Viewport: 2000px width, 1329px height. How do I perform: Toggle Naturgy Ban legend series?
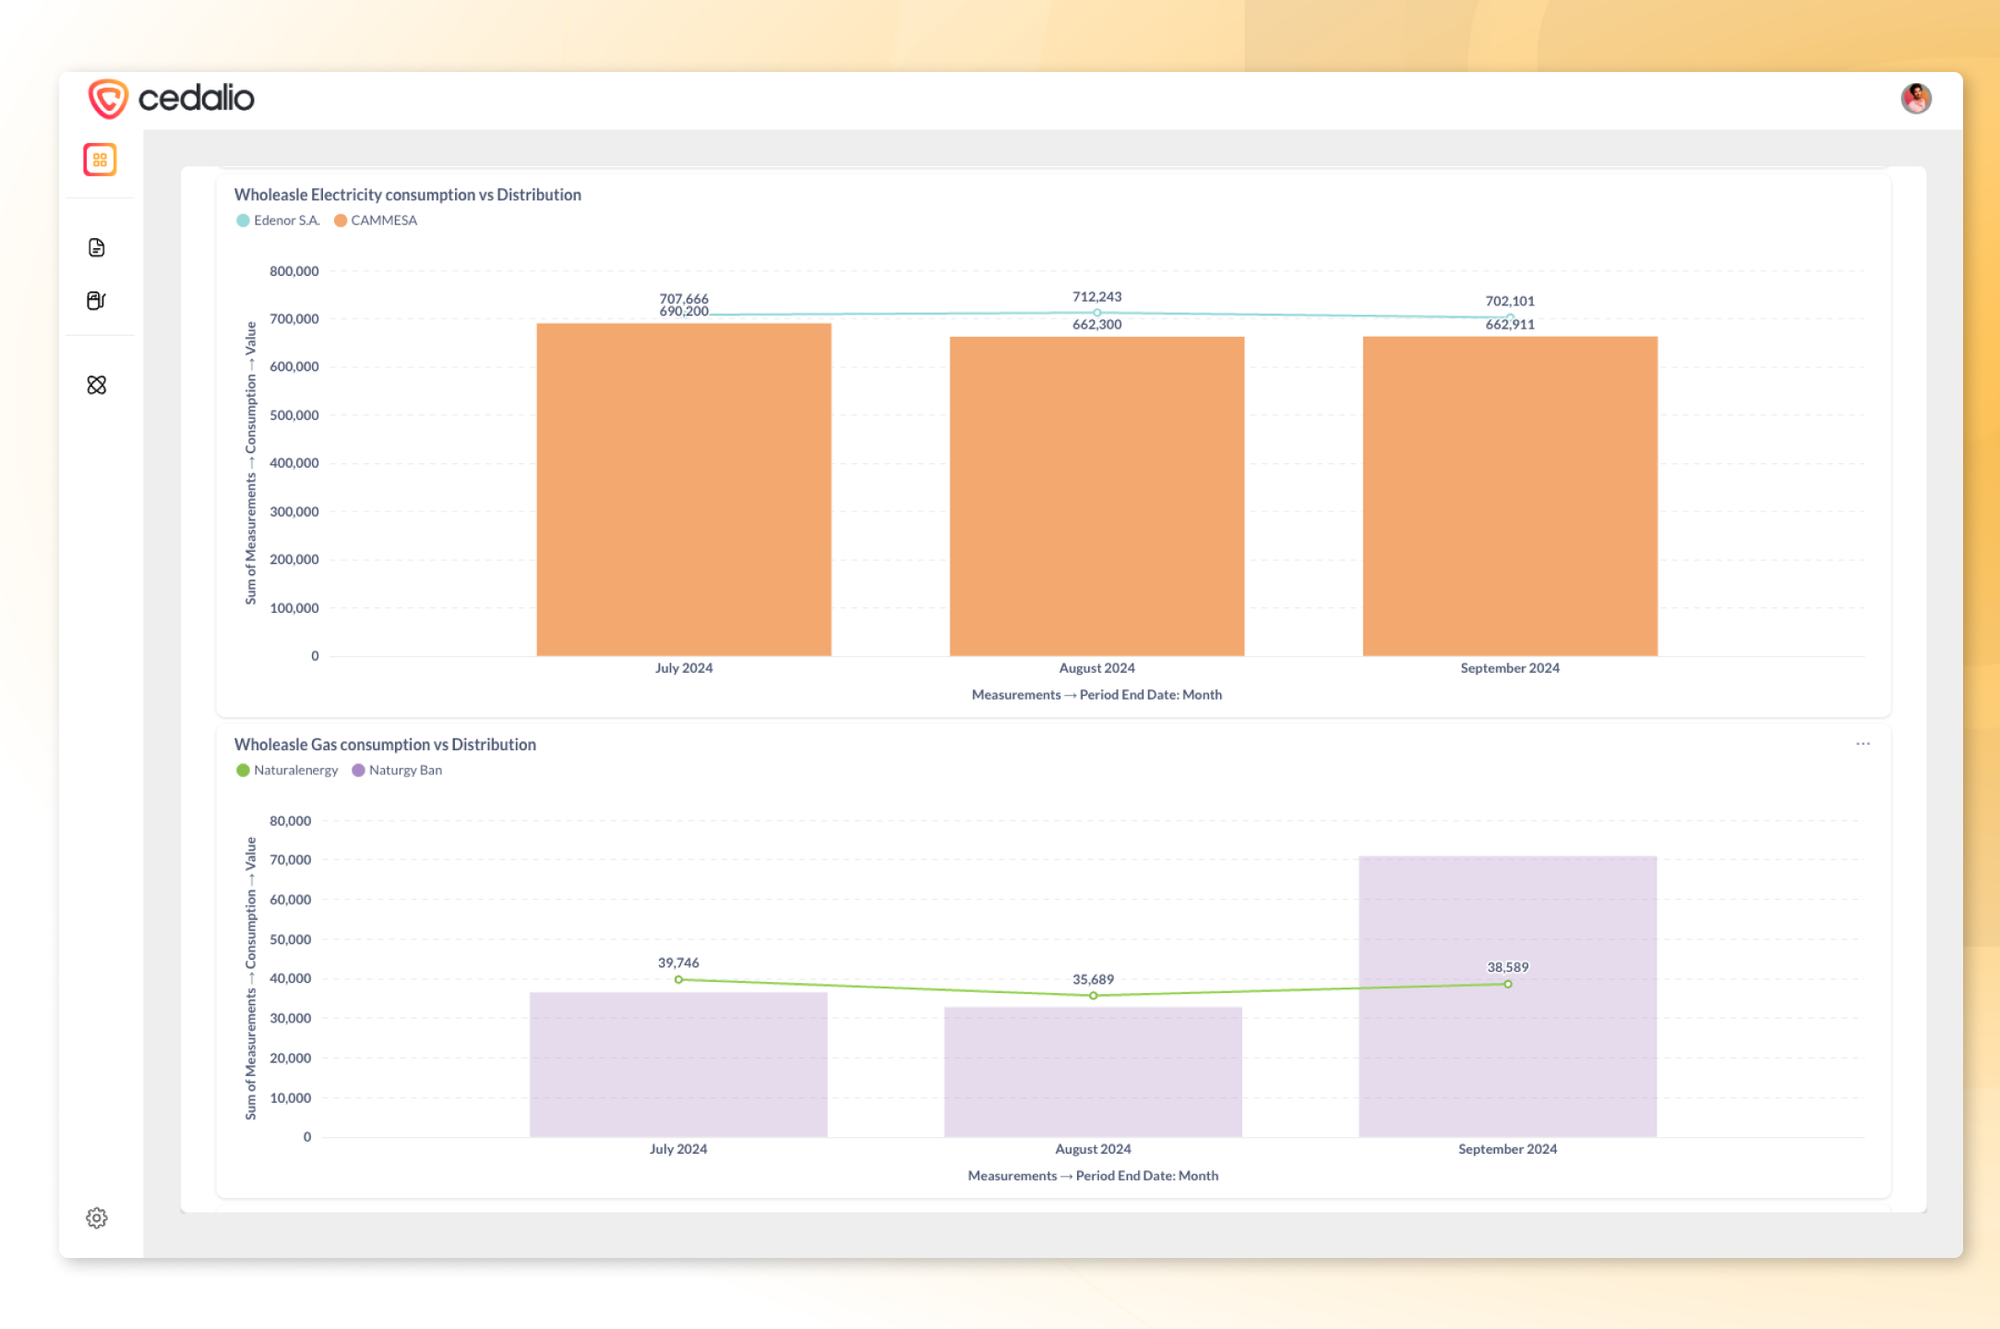(397, 771)
